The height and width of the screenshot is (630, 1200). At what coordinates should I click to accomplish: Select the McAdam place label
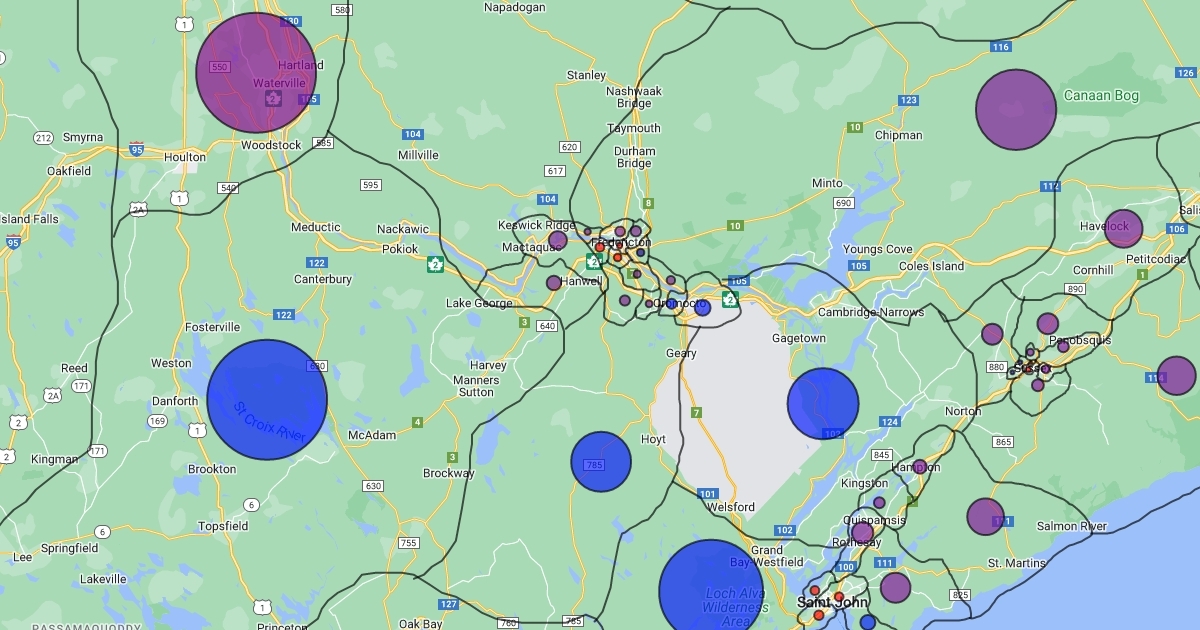tap(371, 435)
